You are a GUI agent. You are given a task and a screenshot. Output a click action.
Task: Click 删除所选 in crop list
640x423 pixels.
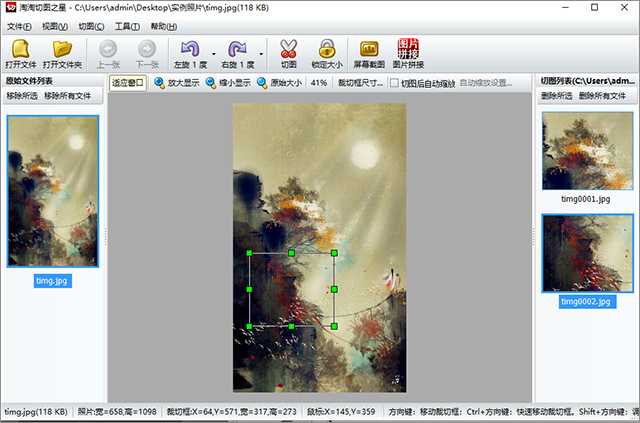[x=557, y=96]
